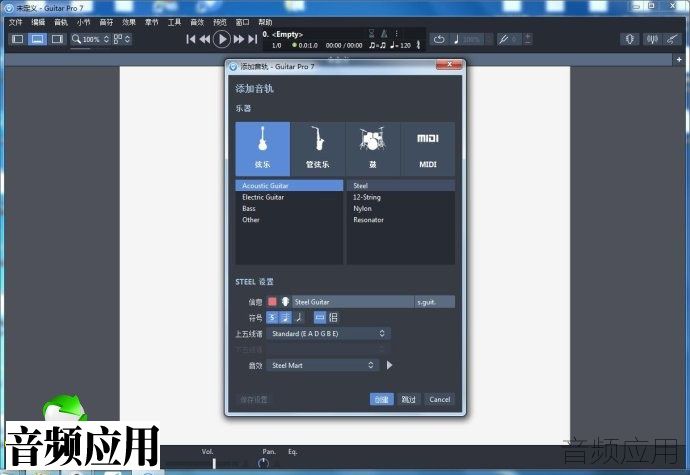Screen dimensions: 690x475
Task: Toggle standard notation S button
Action: click(272, 317)
